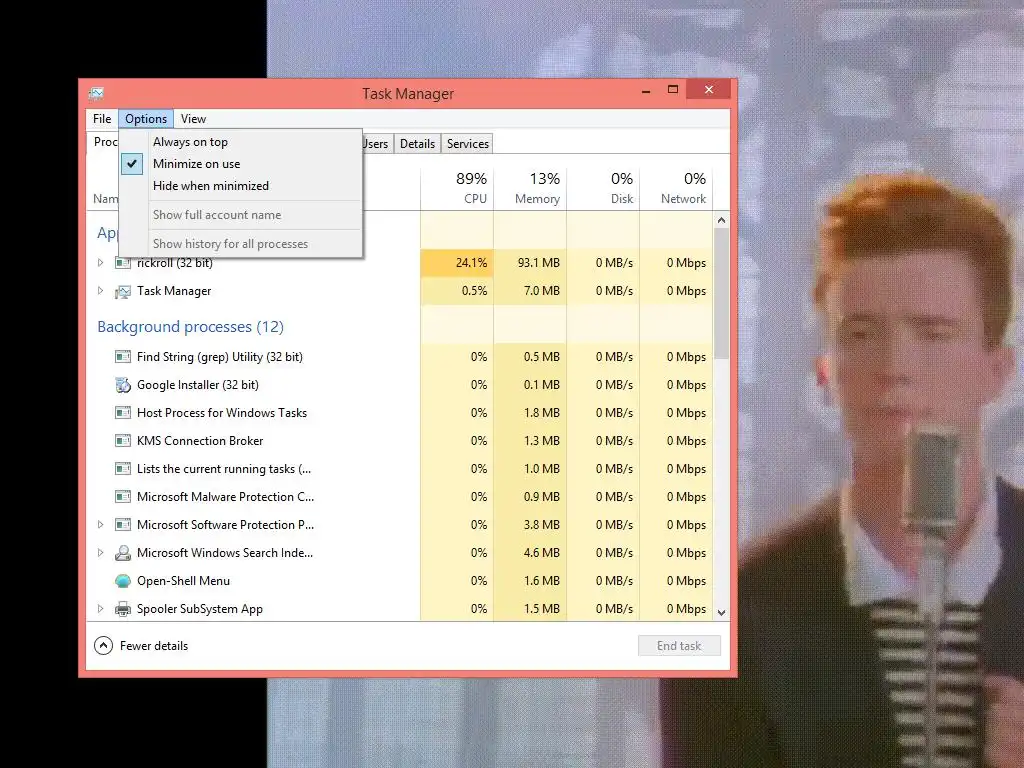Click the Host Process for Windows Tasks icon
Screen dimensions: 1024x768
pos(123,413)
